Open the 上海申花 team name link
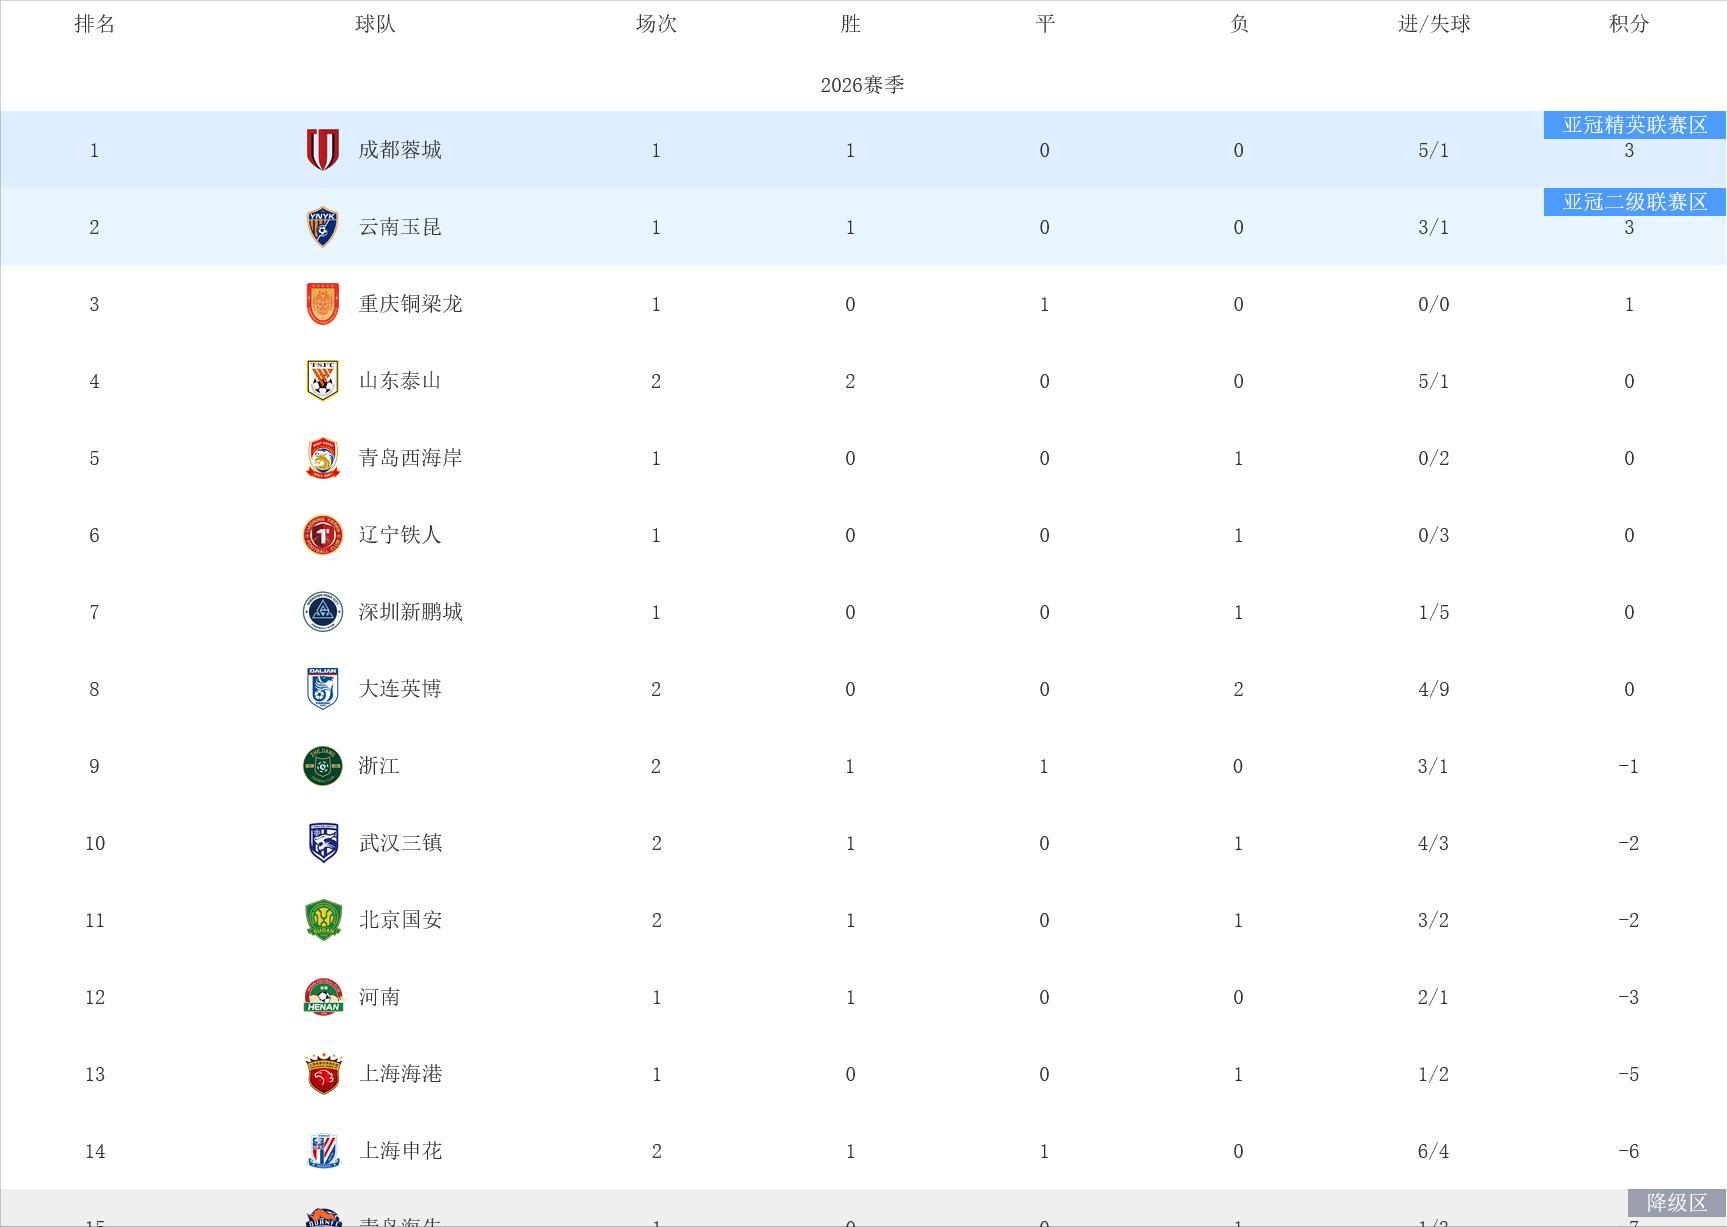The image size is (1727, 1227). click(400, 1151)
